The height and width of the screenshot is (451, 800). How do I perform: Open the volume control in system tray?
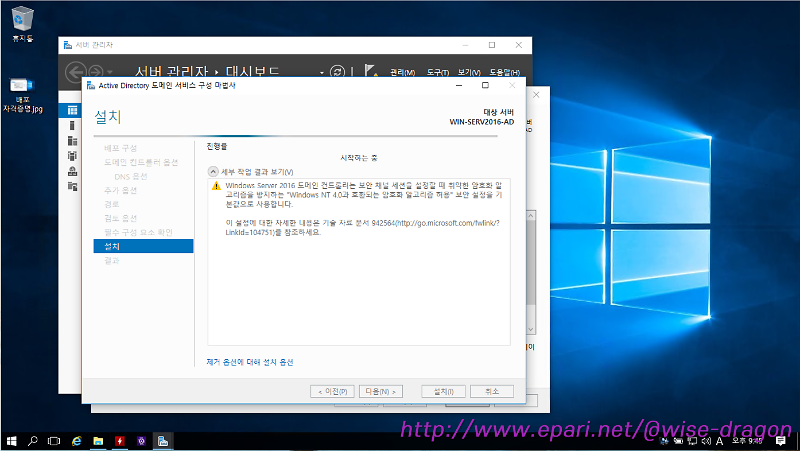(706, 441)
